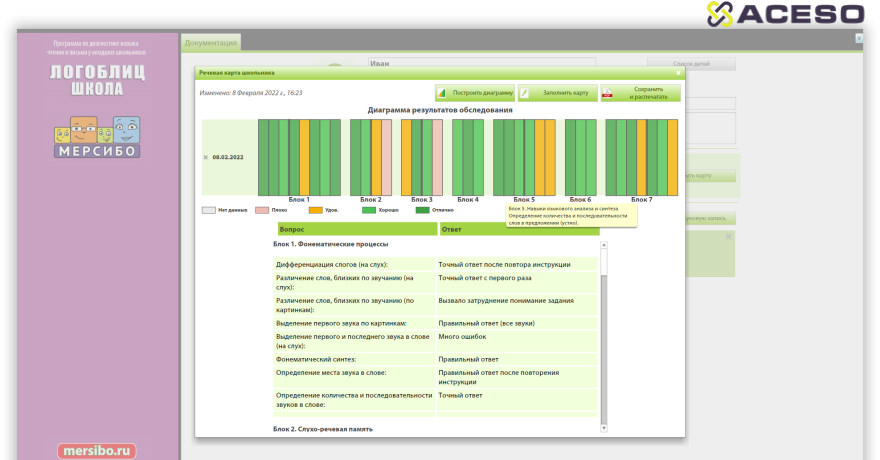Open the mersibo.ru link
880x460 pixels.
click(x=96, y=450)
